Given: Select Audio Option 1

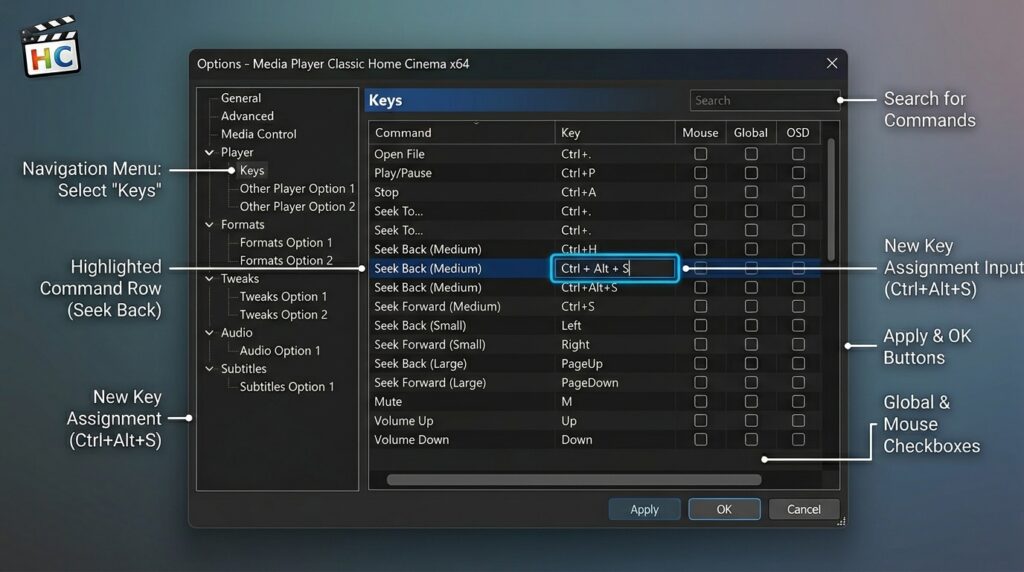Looking at the screenshot, I should pyautogui.click(x=280, y=351).
